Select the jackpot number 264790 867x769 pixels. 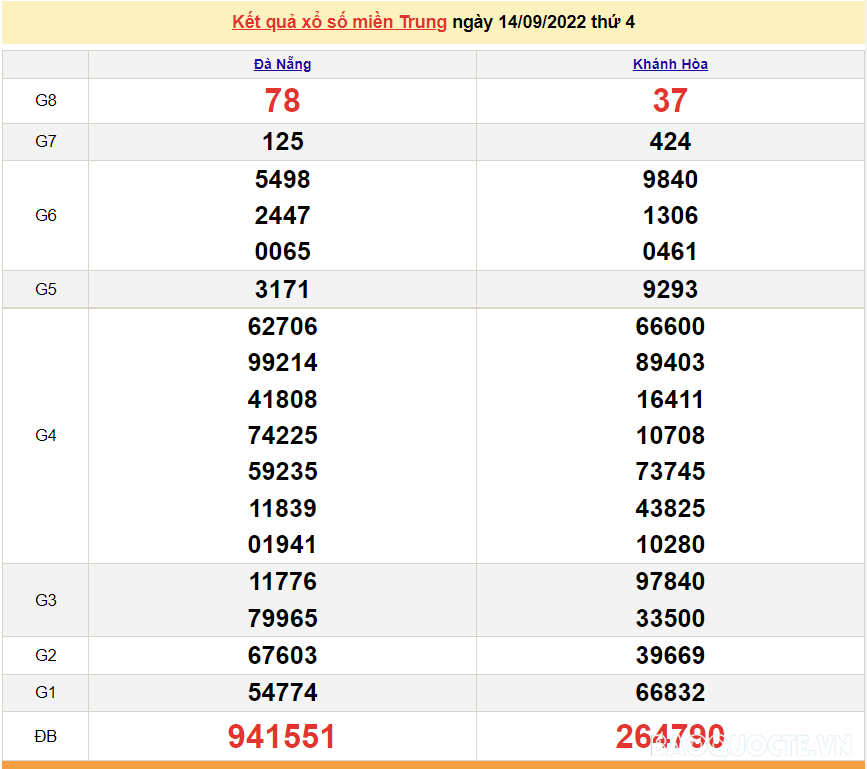point(669,736)
